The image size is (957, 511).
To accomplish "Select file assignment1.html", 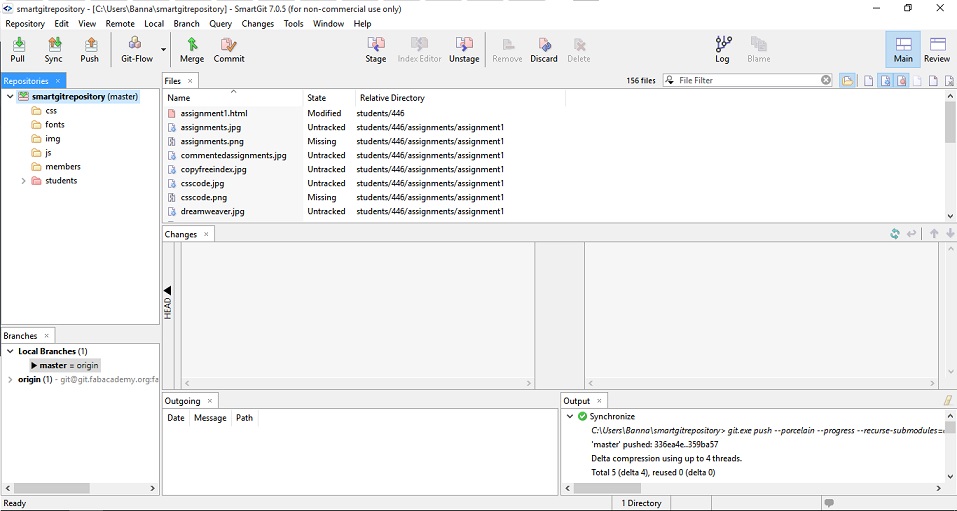I will 214,113.
